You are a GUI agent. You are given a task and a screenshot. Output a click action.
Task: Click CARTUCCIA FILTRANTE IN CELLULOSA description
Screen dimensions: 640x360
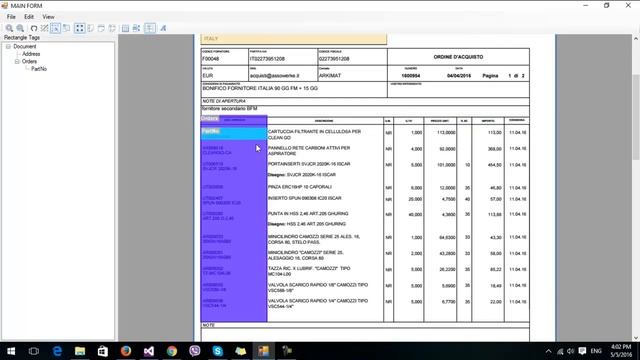(314, 134)
